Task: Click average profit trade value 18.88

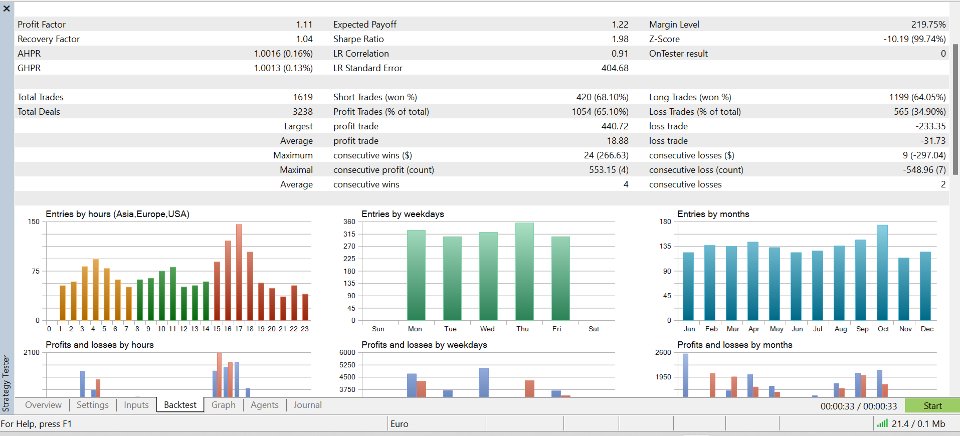Action: click(618, 141)
